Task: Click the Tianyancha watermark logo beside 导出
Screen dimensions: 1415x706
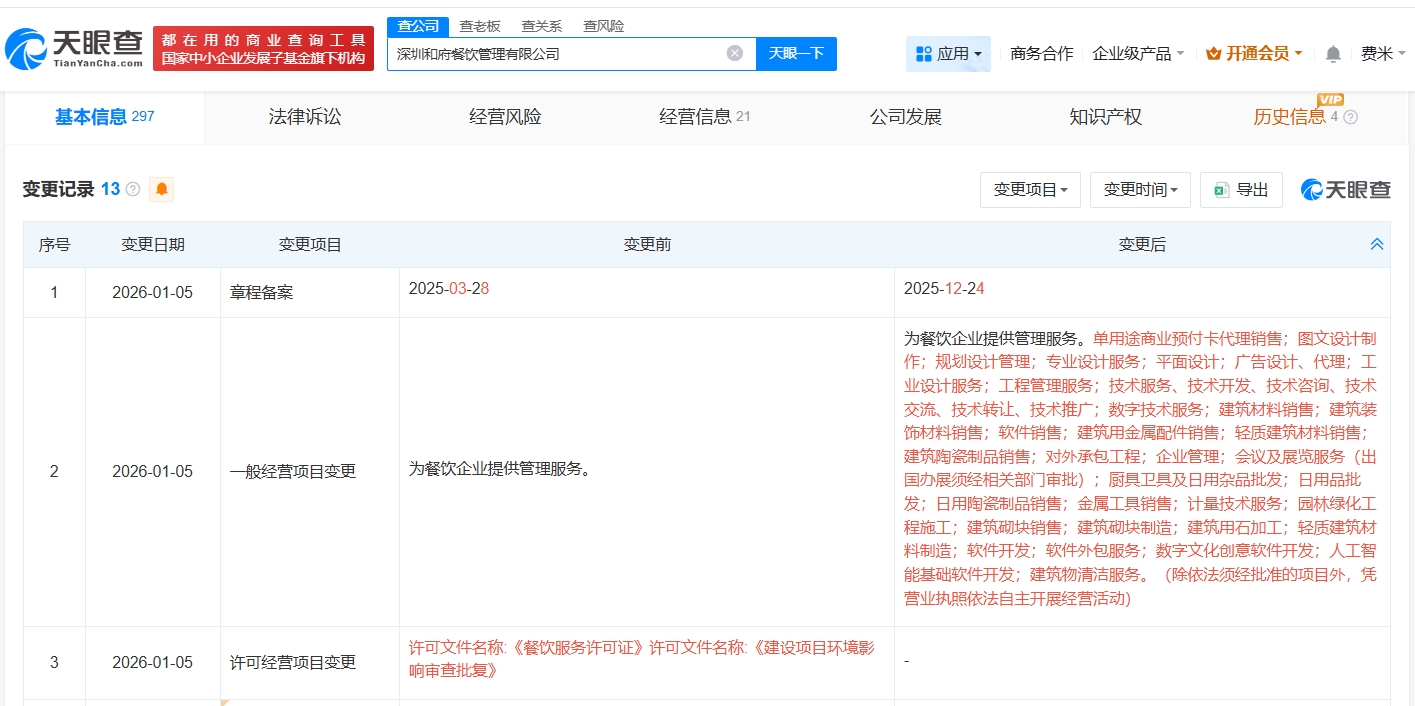Action: pos(1345,189)
